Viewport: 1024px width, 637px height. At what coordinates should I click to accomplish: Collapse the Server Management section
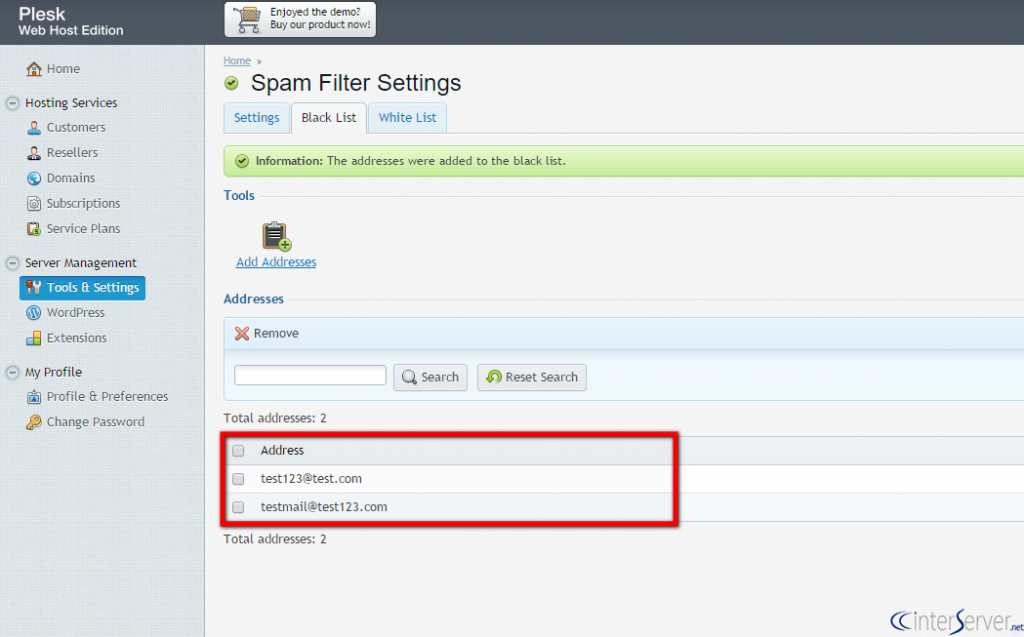coord(11,262)
